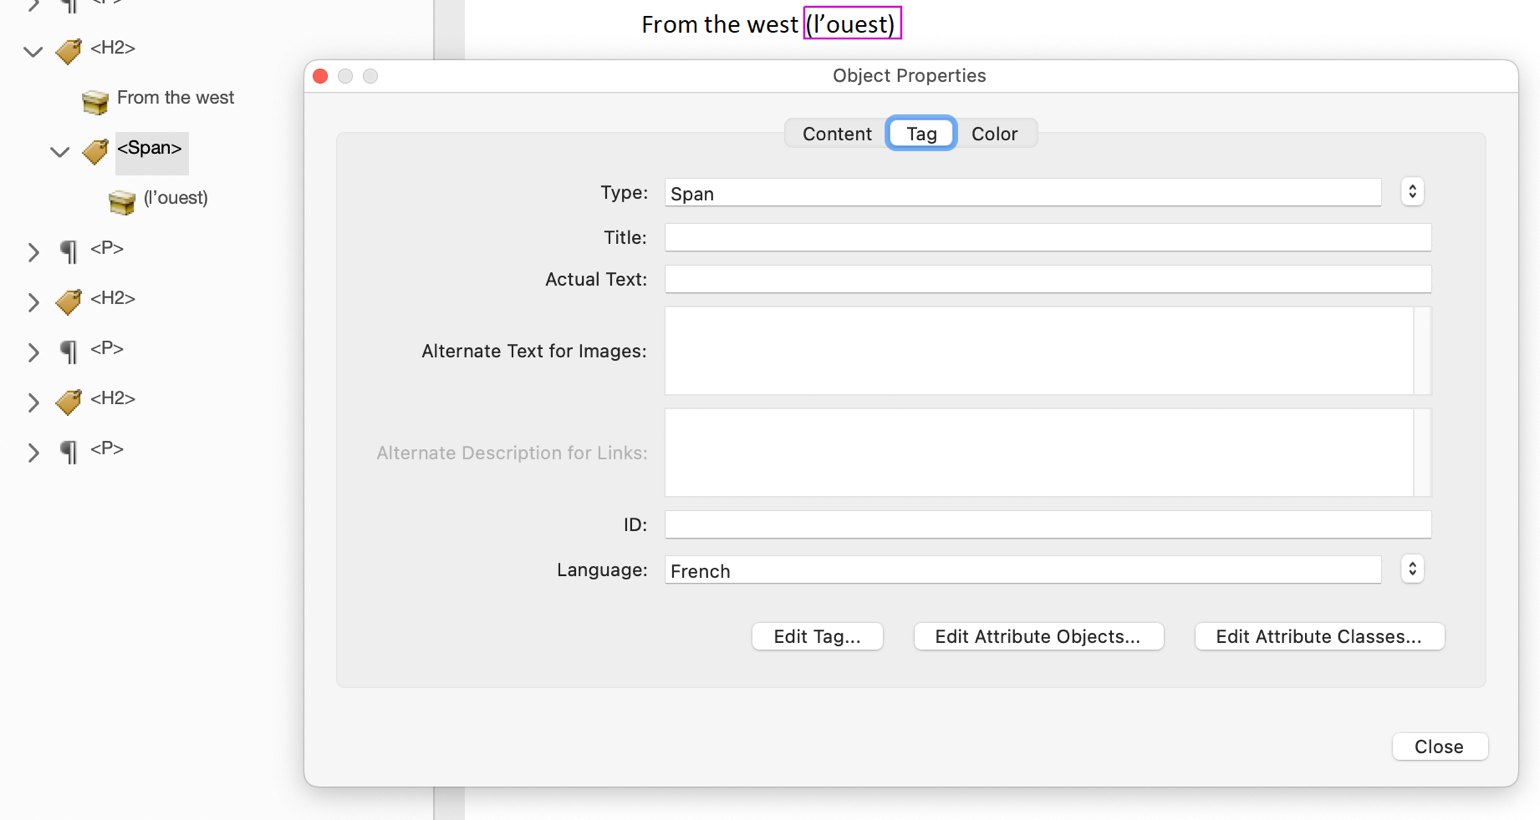Open the Type dropdown stepper
Screen dimensions: 1540x820
click(x=1411, y=191)
